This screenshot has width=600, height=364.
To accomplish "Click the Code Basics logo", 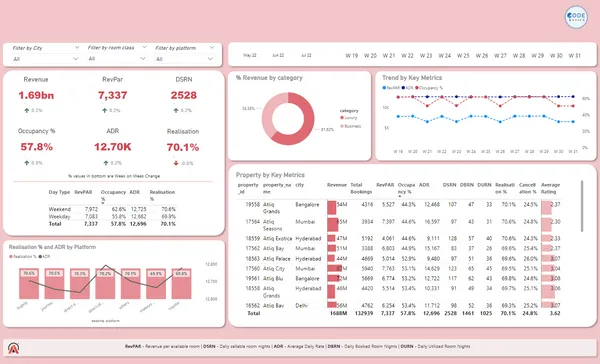I will tap(576, 17).
